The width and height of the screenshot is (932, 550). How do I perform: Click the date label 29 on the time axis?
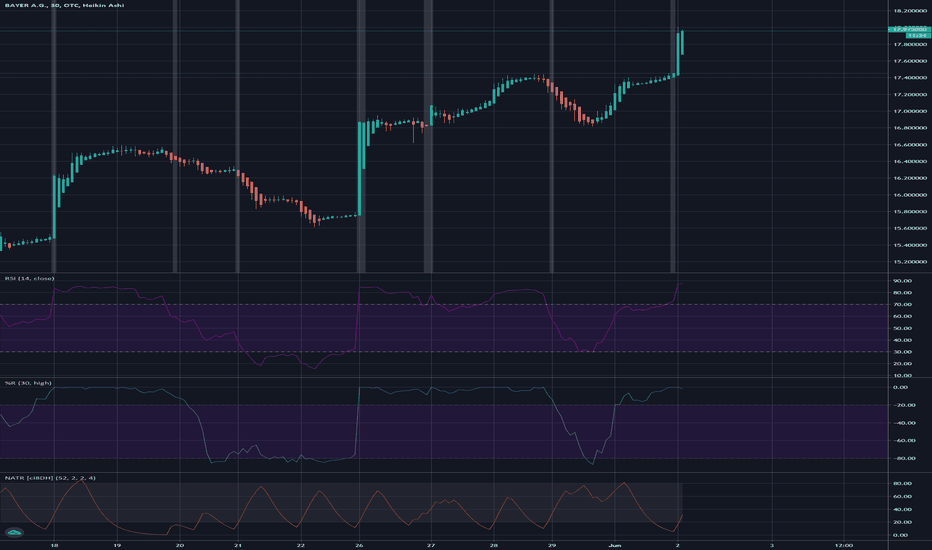click(552, 545)
